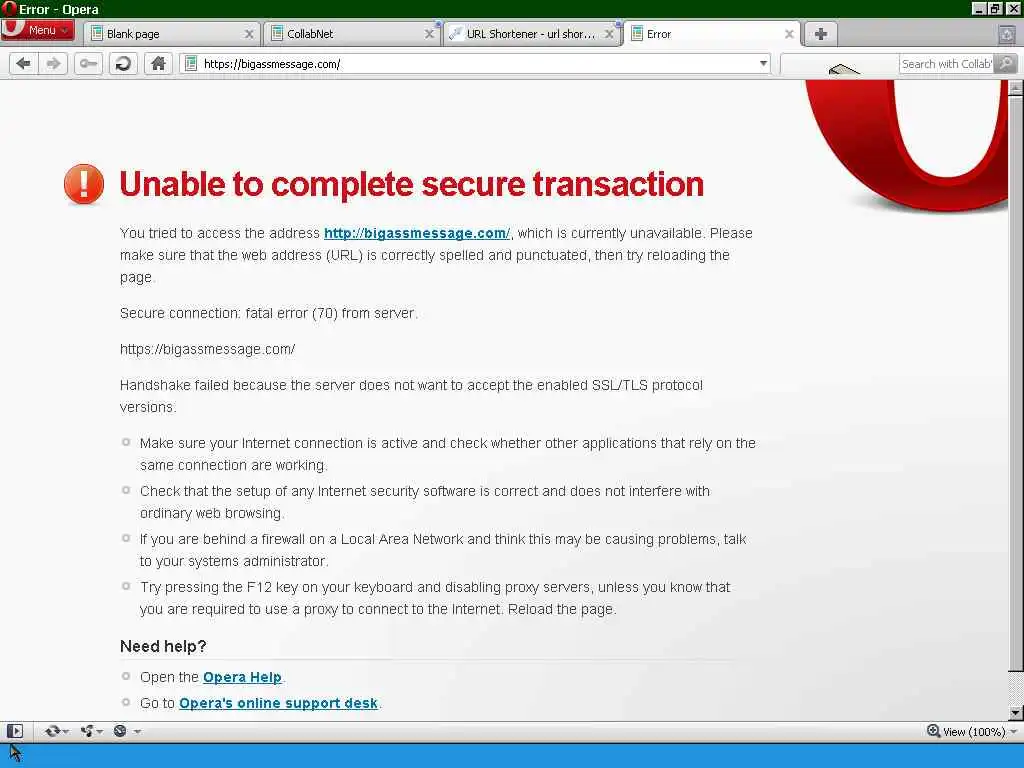
Task: Switch to the URL Shortener tab
Action: (x=532, y=33)
